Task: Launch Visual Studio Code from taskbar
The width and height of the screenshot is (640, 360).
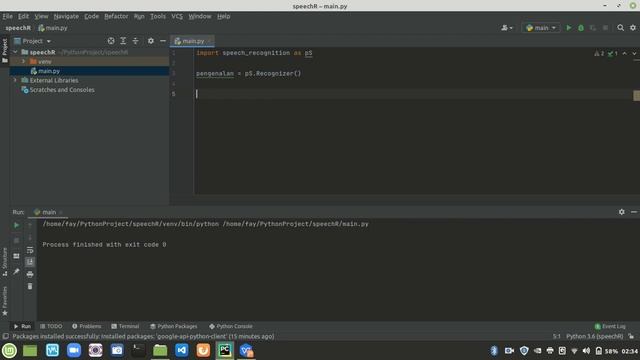Action: coord(182,351)
